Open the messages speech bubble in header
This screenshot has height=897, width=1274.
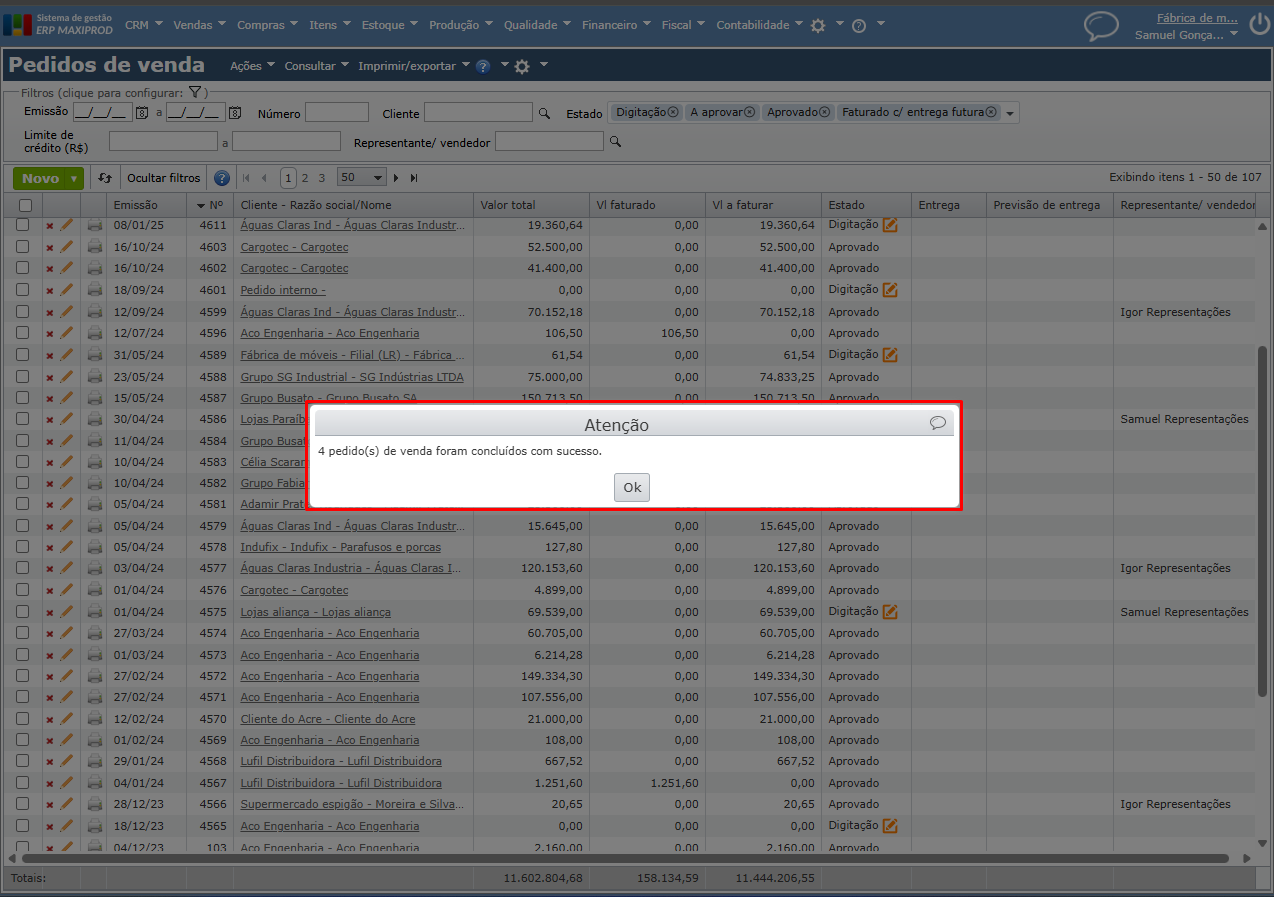point(1101,26)
